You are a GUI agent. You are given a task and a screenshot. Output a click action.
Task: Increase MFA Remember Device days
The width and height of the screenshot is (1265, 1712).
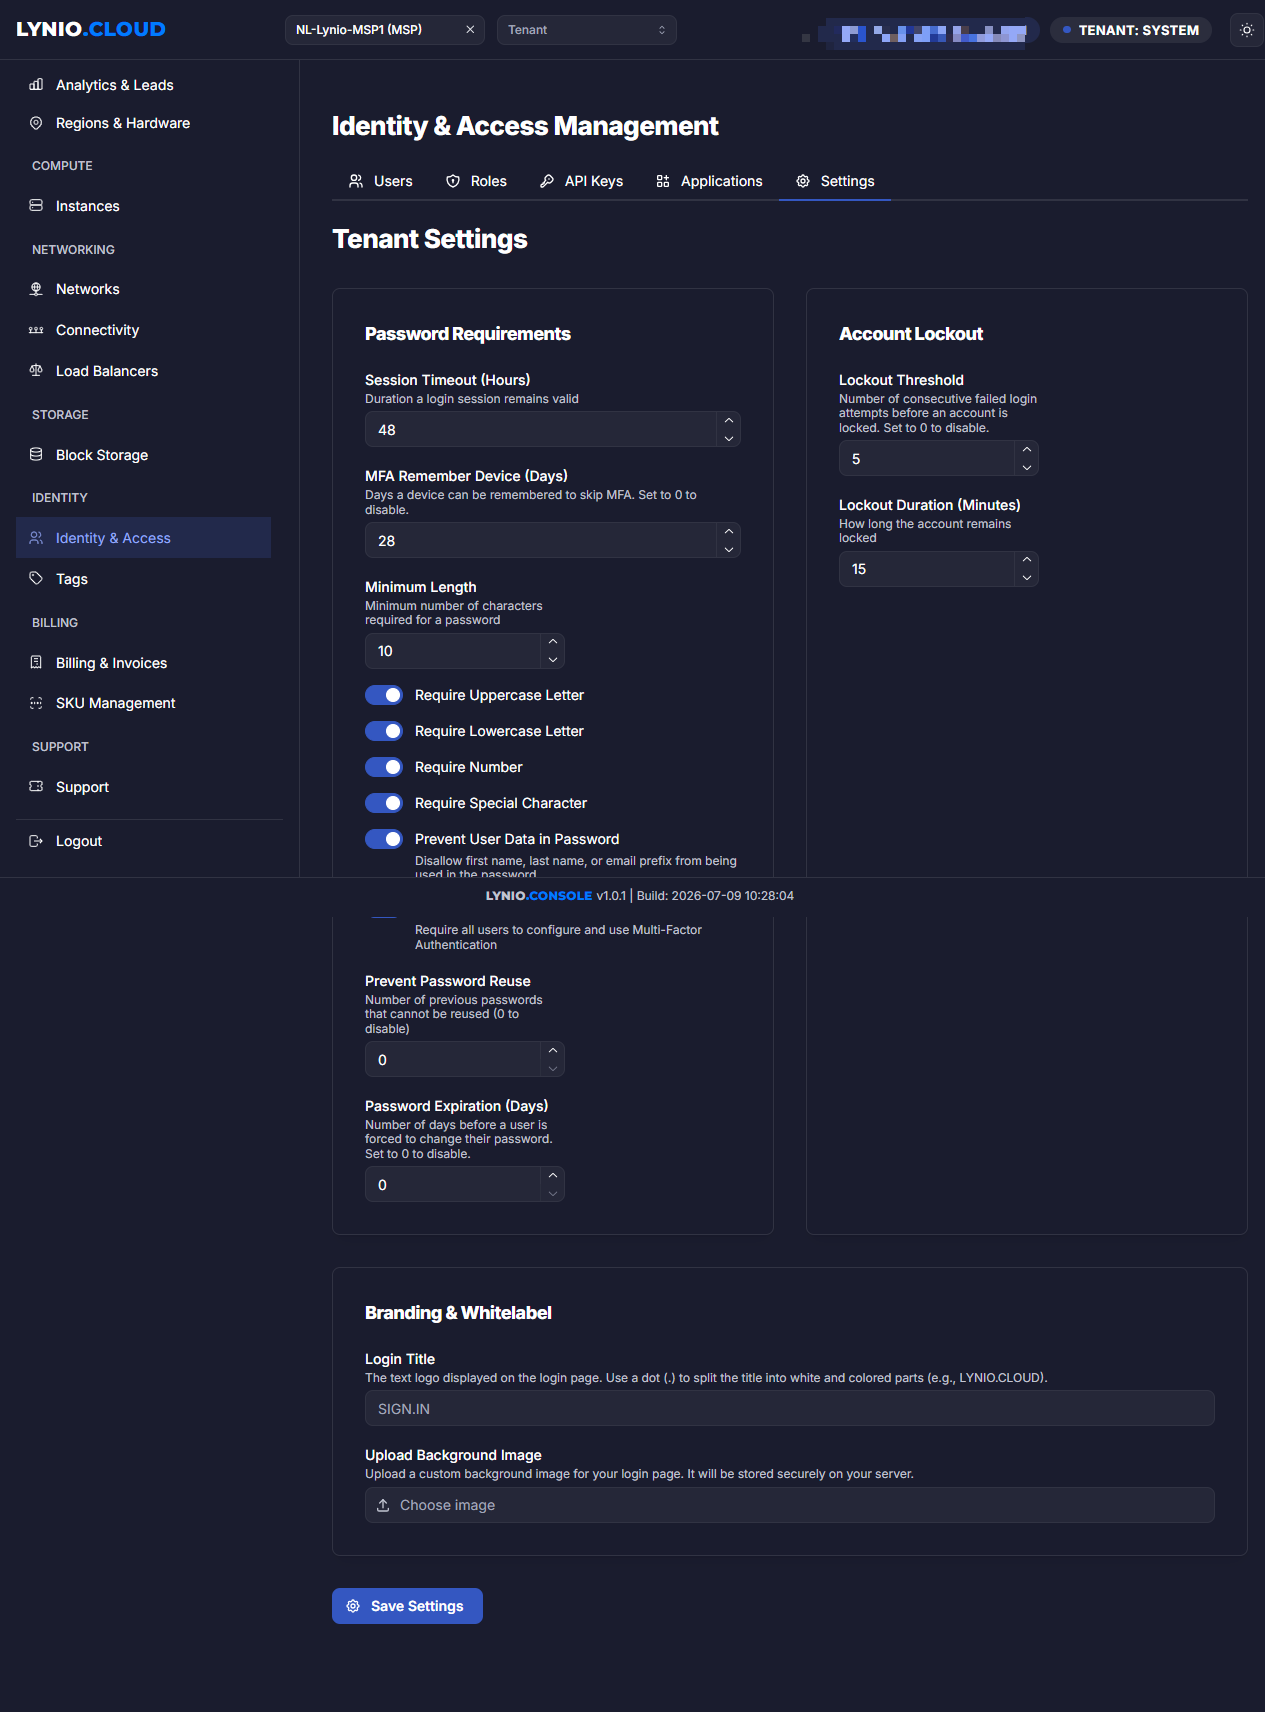point(729,532)
